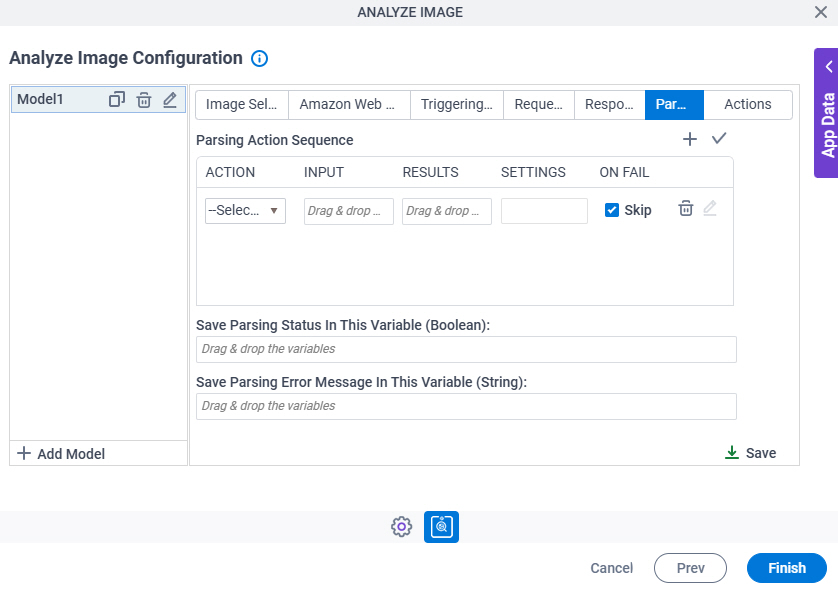The image size is (838, 590).
Task: Click the Settings field in action row
Action: pos(544,211)
